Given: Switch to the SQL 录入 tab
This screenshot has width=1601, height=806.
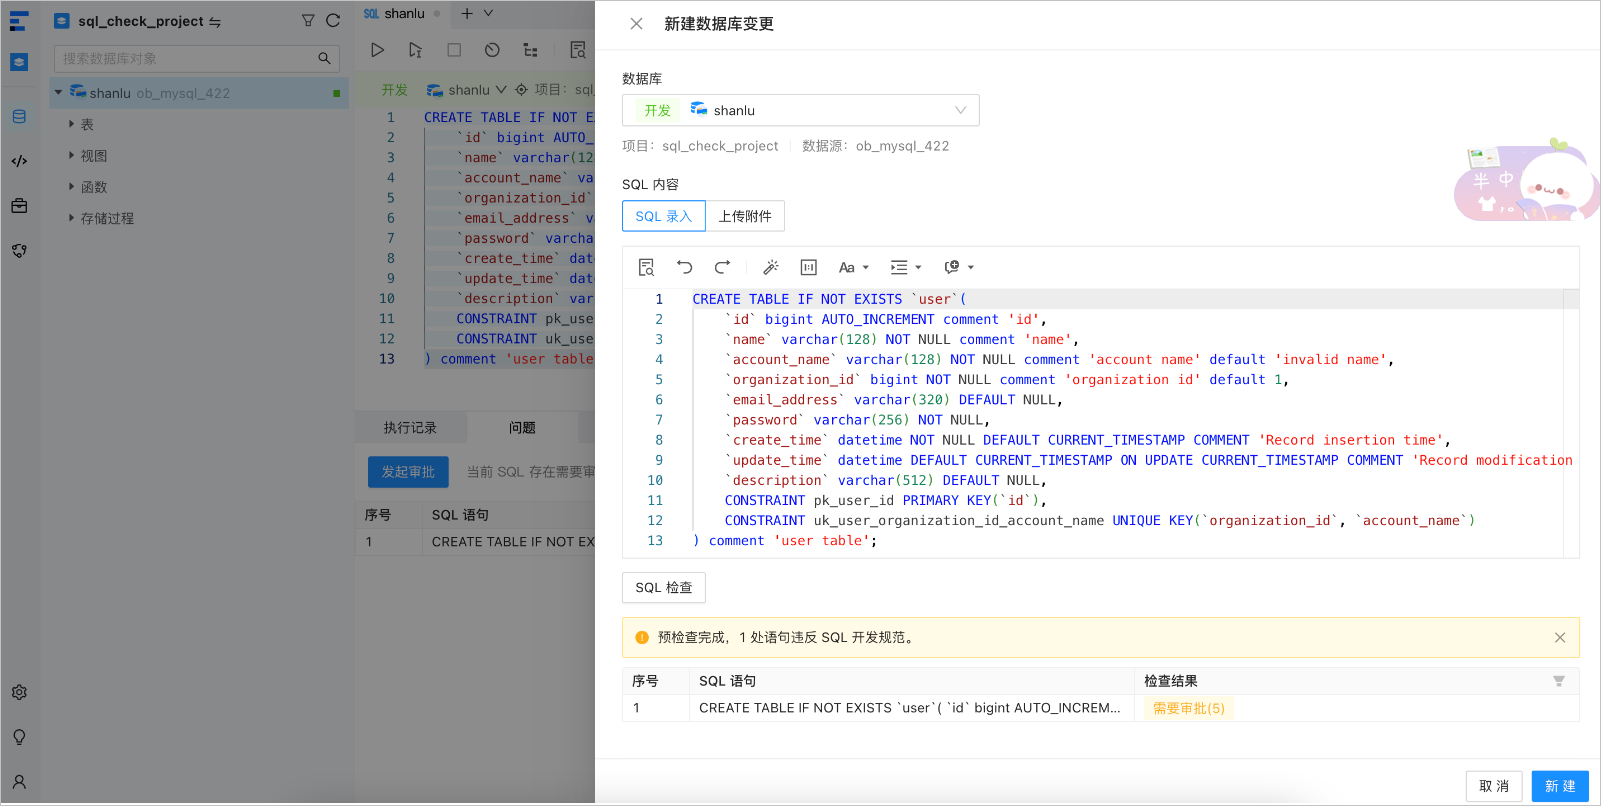Looking at the screenshot, I should (x=664, y=216).
